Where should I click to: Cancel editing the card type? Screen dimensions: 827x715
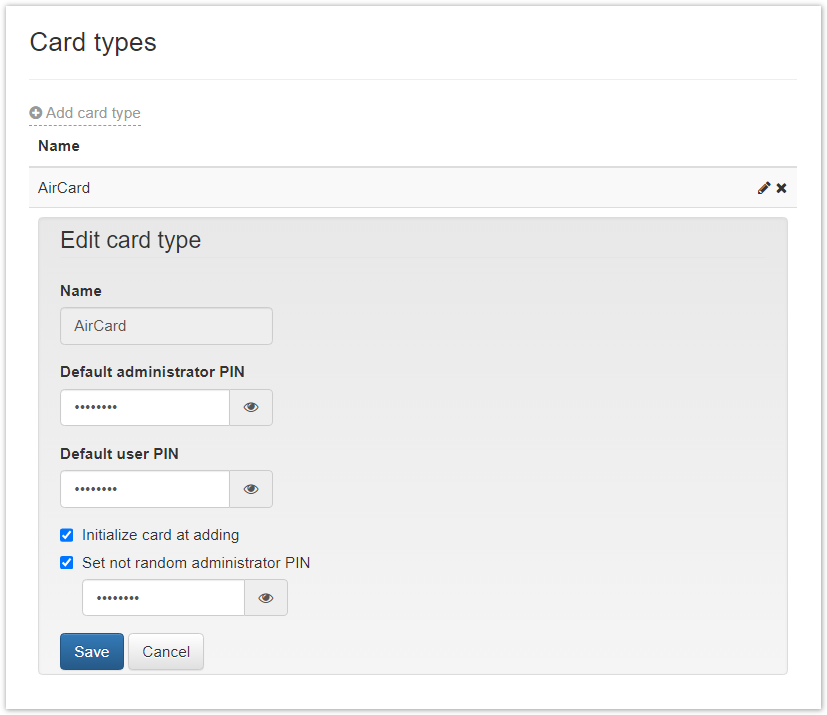coord(166,652)
